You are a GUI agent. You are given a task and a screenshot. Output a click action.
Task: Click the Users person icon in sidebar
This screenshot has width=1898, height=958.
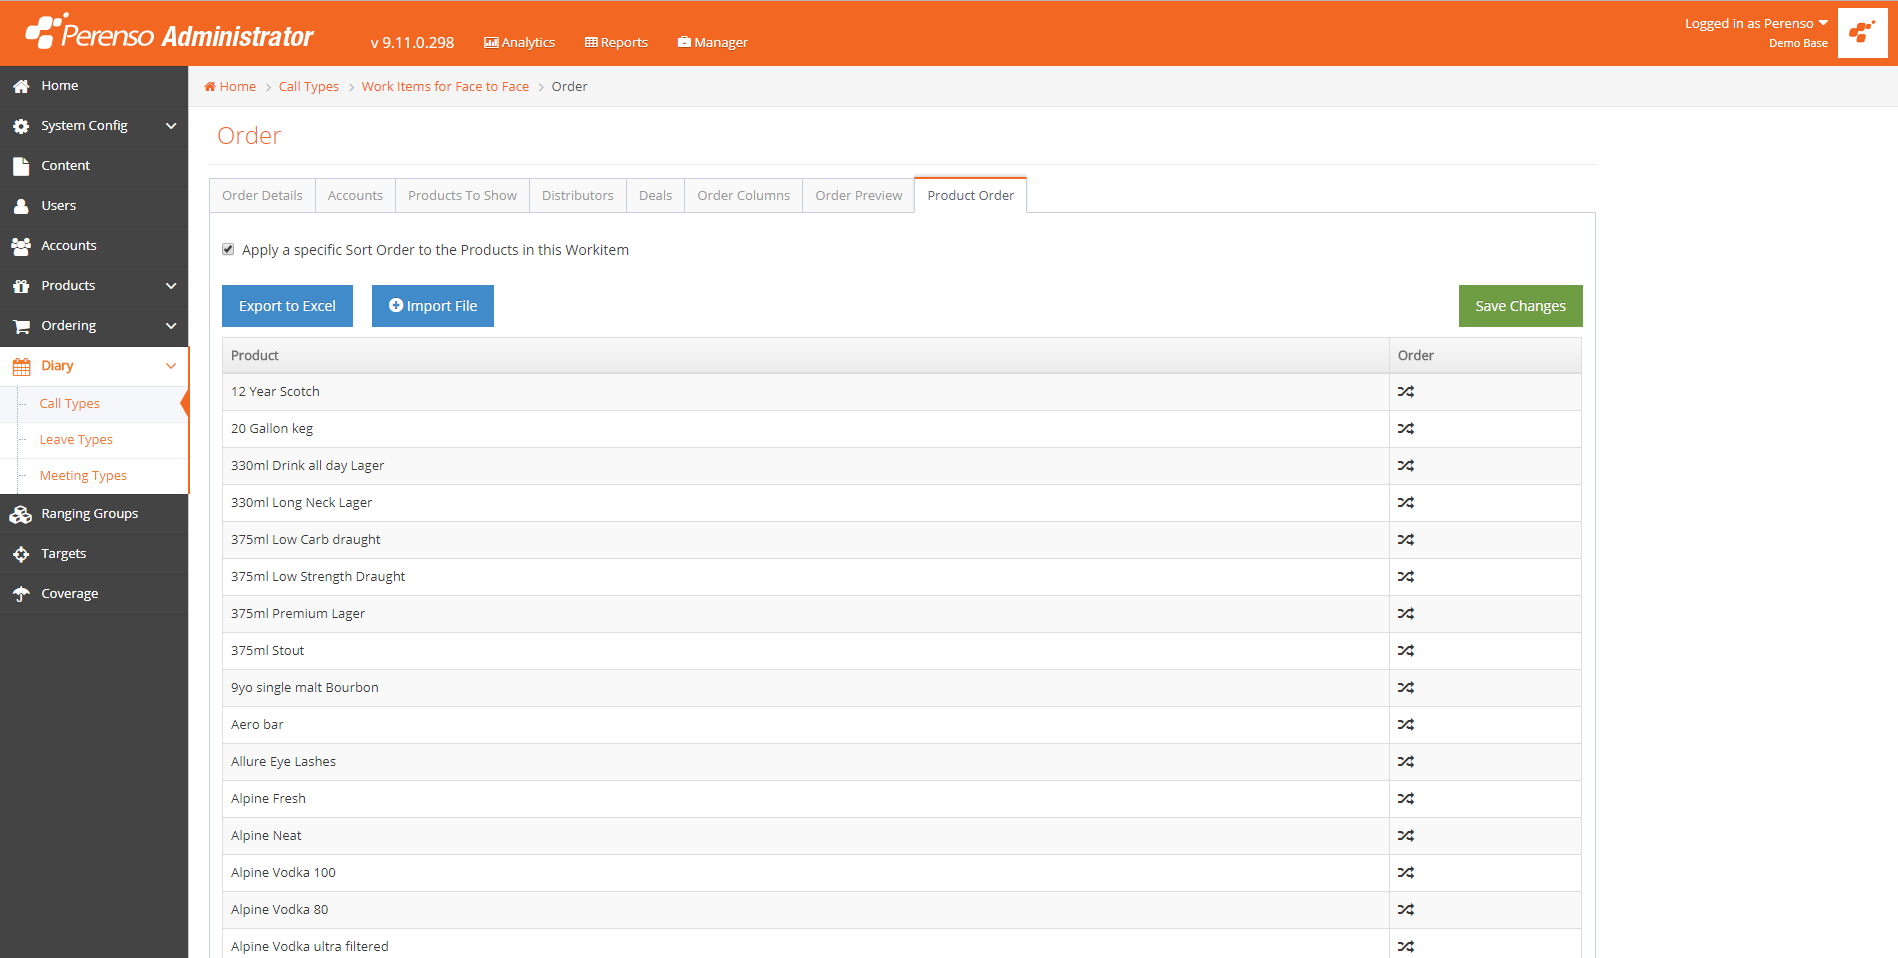click(x=21, y=207)
